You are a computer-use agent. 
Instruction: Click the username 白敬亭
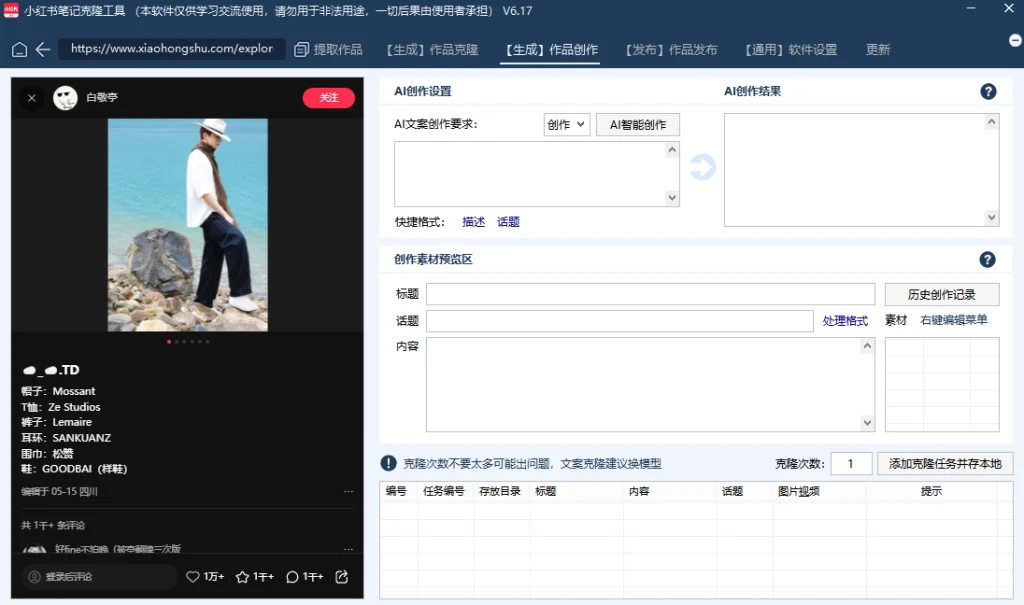tap(102, 97)
